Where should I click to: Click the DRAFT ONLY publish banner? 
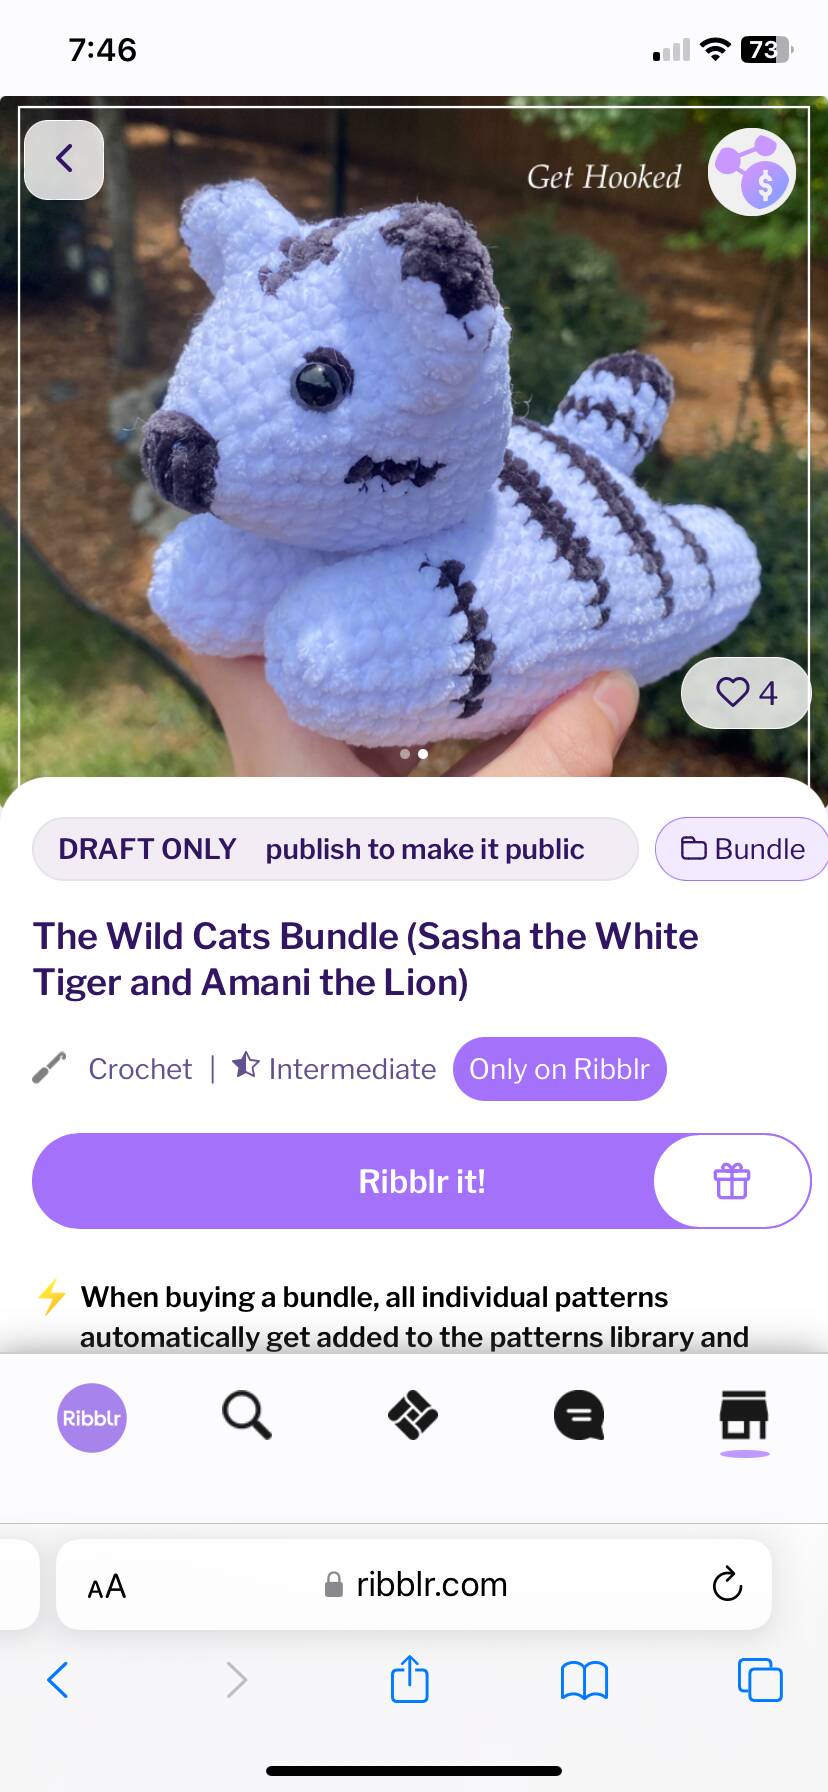coord(335,849)
